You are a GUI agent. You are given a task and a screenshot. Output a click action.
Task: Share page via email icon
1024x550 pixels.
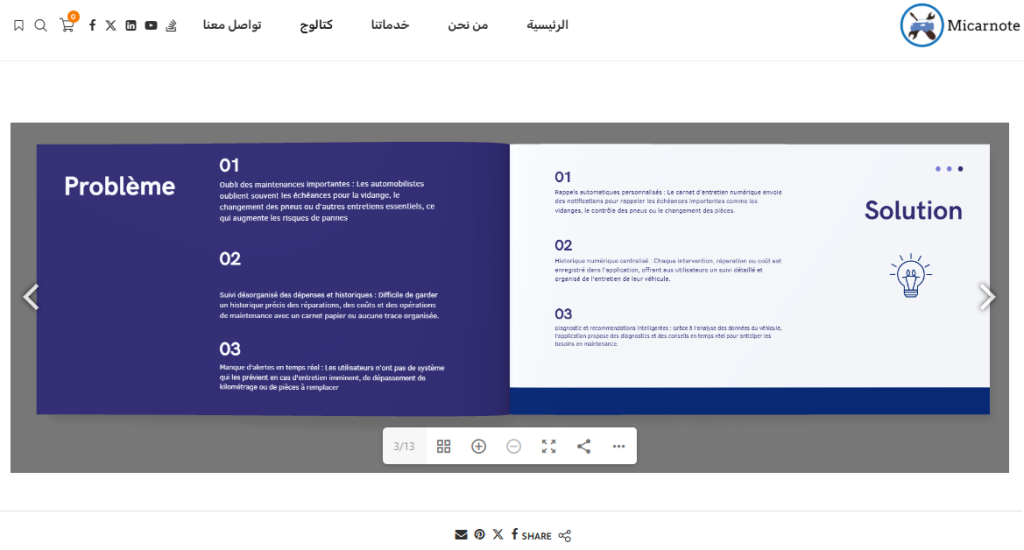(x=461, y=535)
